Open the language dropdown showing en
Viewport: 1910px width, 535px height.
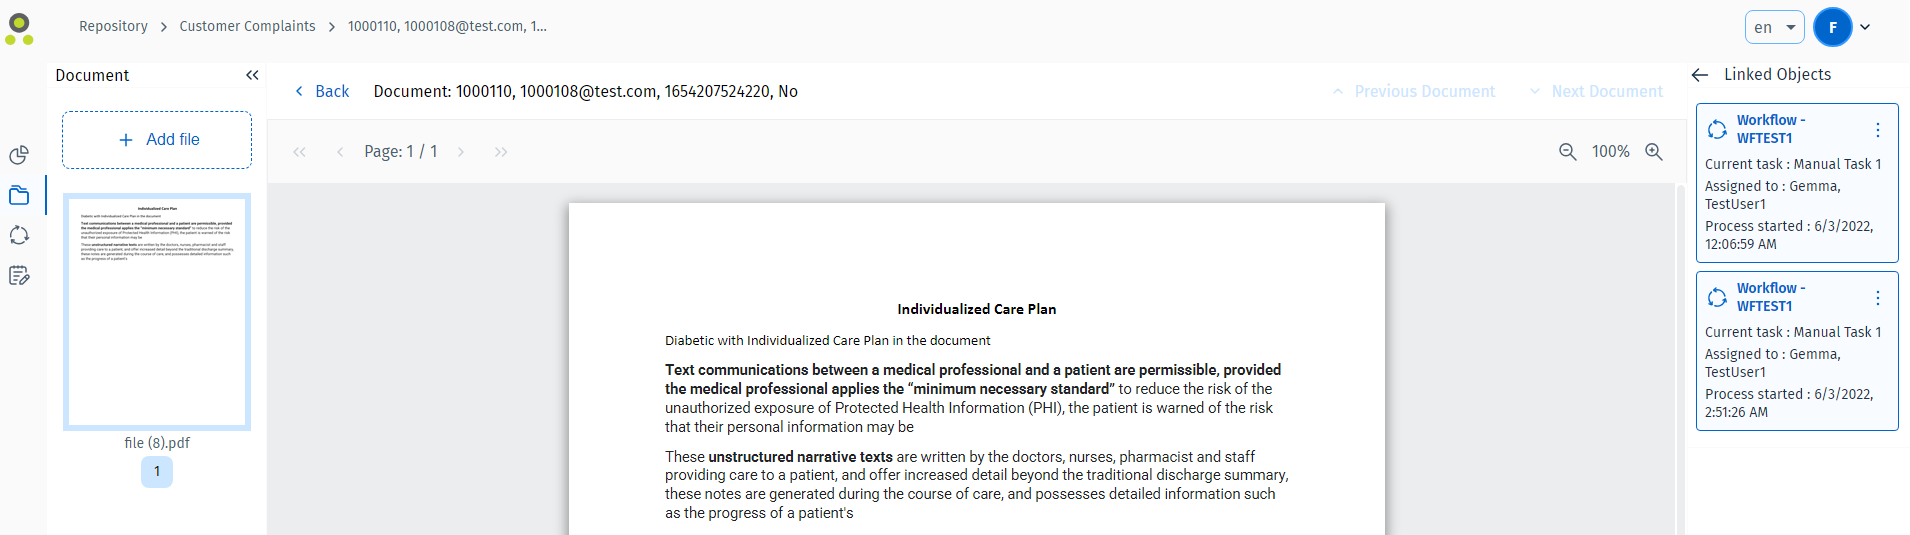point(1774,27)
